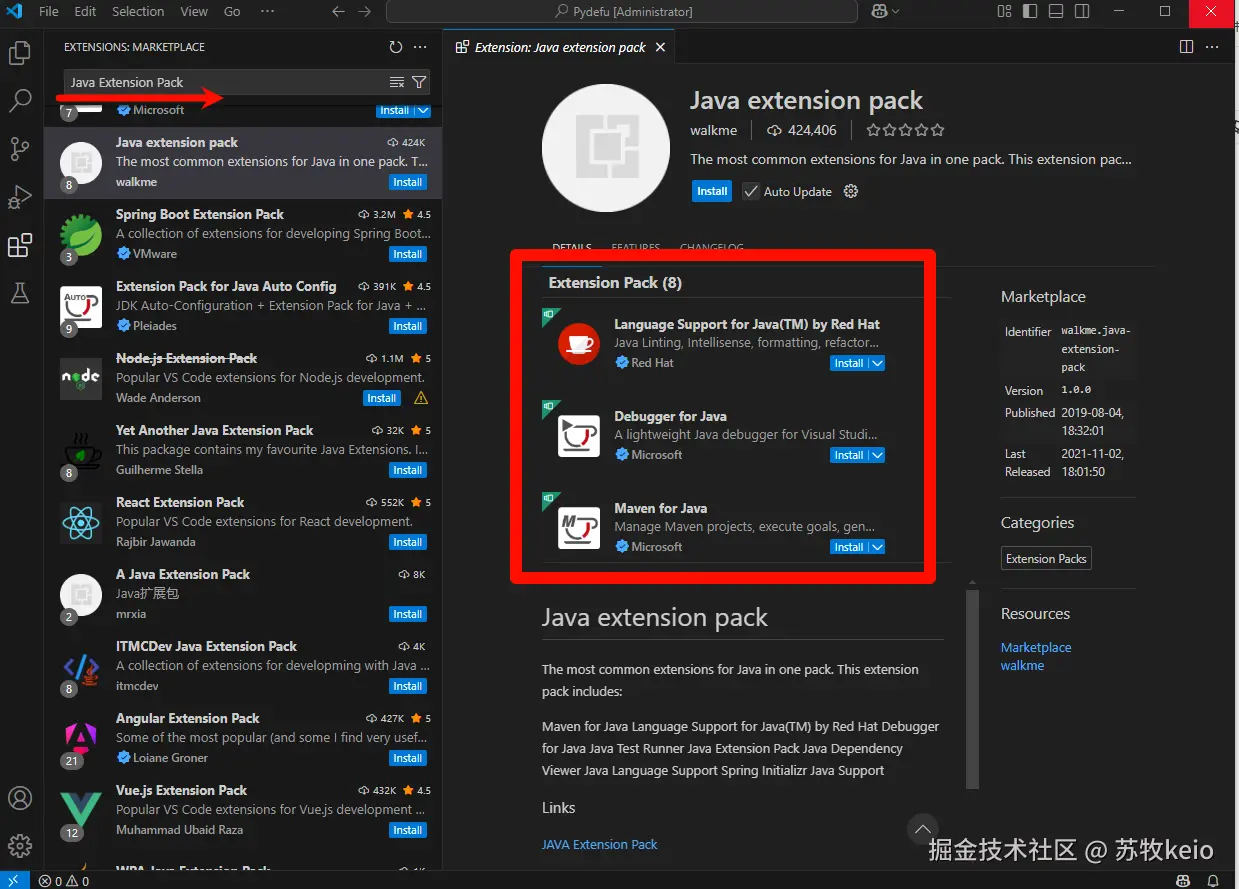Install Language Support for Java by Red Hat

[849, 363]
